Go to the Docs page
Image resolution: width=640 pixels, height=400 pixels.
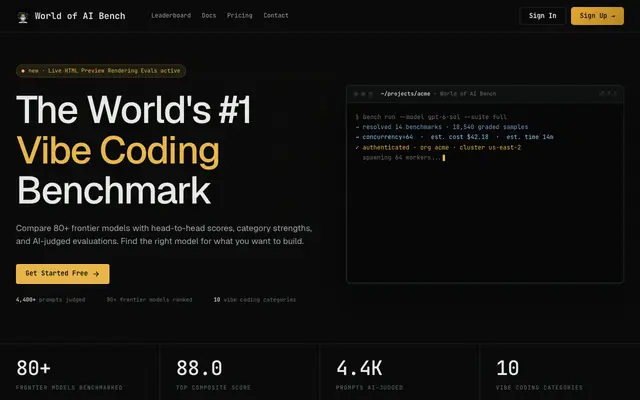coord(209,16)
